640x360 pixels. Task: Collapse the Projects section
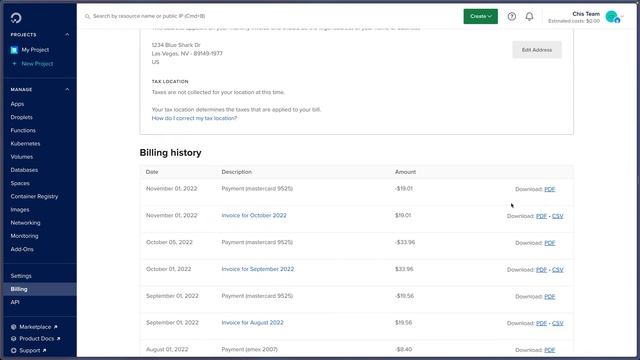67,35
